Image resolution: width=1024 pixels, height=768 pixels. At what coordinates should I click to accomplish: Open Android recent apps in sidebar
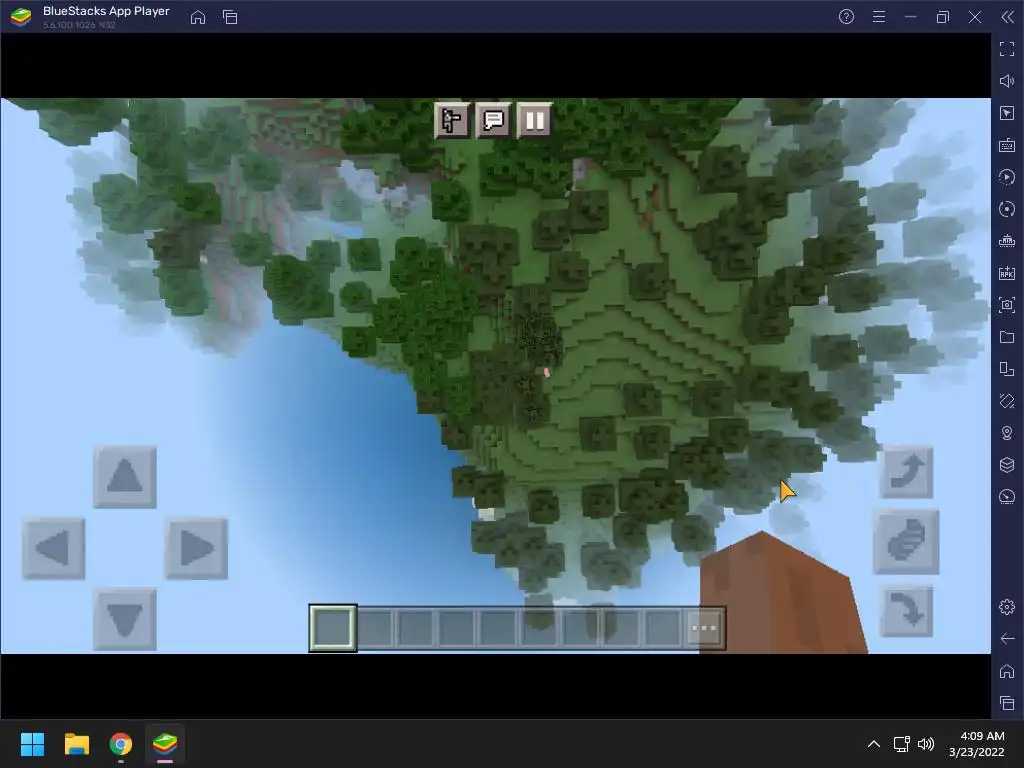pos(1007,703)
